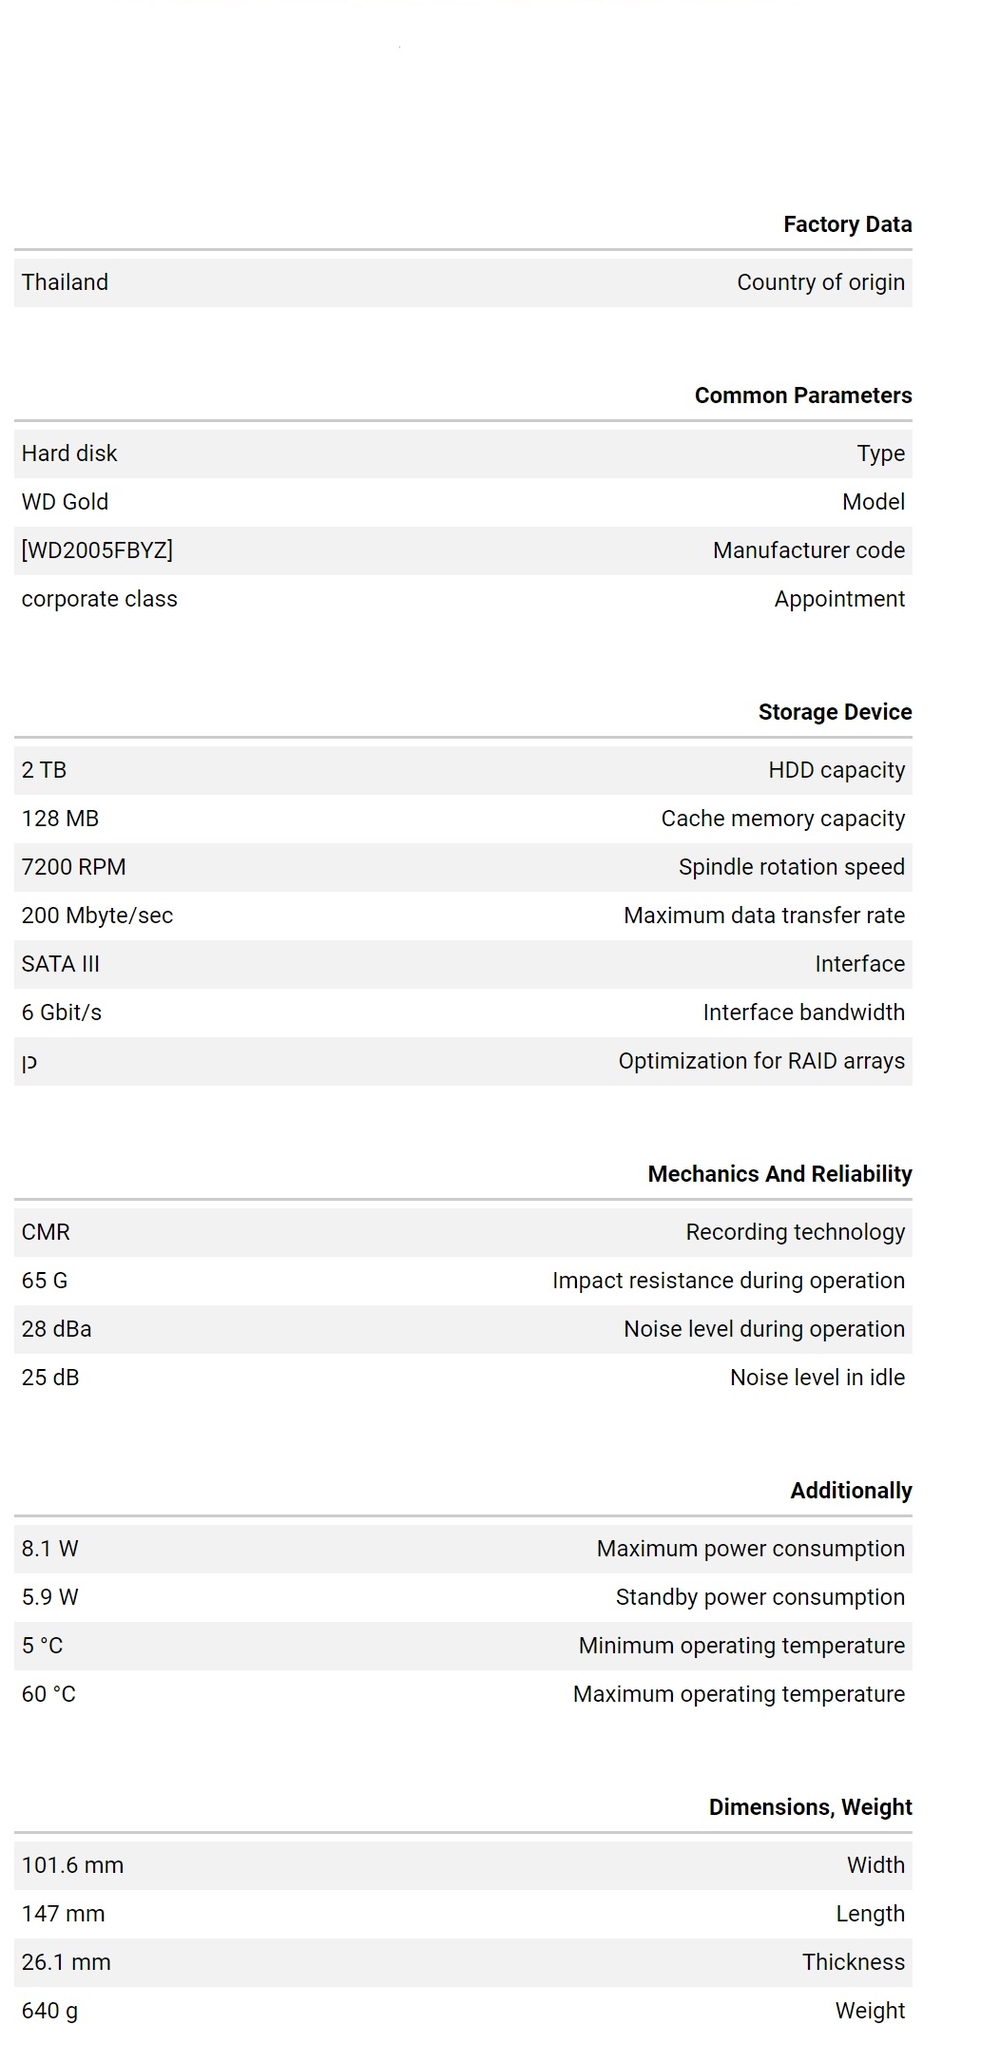The width and height of the screenshot is (1000, 2064).
Task: Select the 'Storage Device' heading
Action: tap(835, 712)
